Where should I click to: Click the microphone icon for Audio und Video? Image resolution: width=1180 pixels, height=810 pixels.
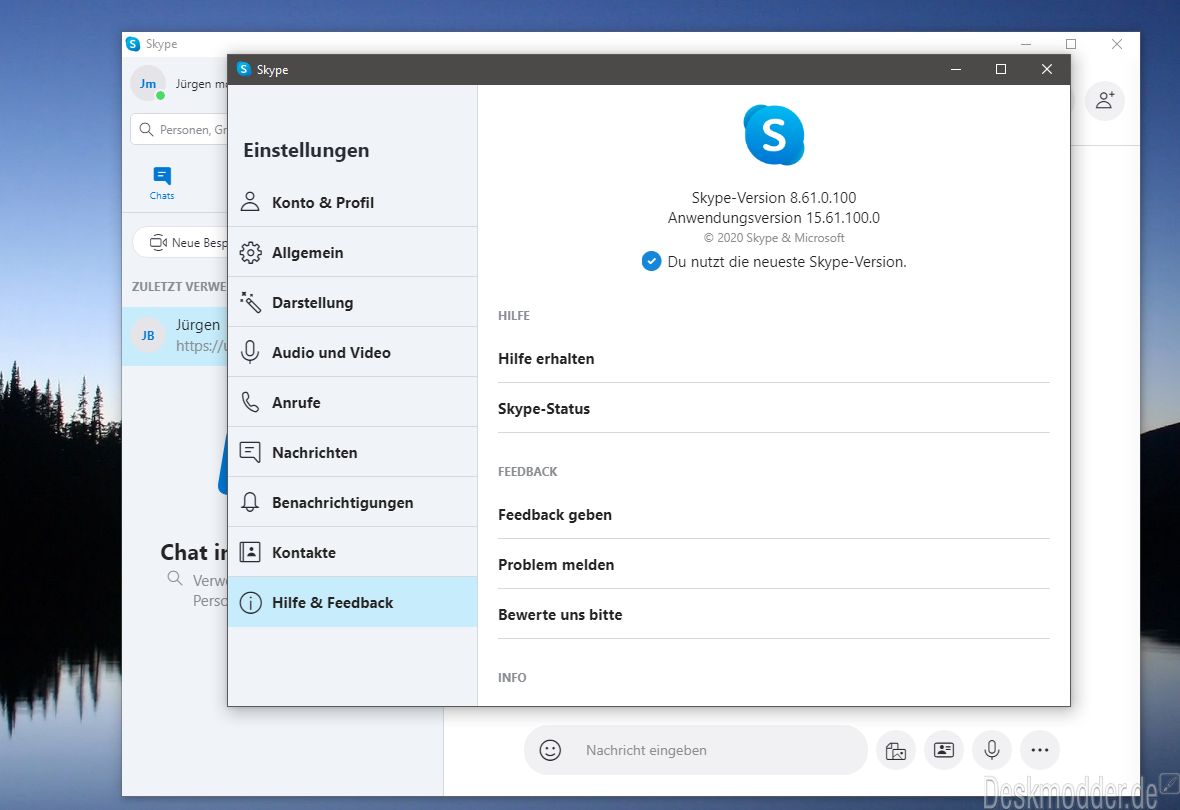click(250, 352)
